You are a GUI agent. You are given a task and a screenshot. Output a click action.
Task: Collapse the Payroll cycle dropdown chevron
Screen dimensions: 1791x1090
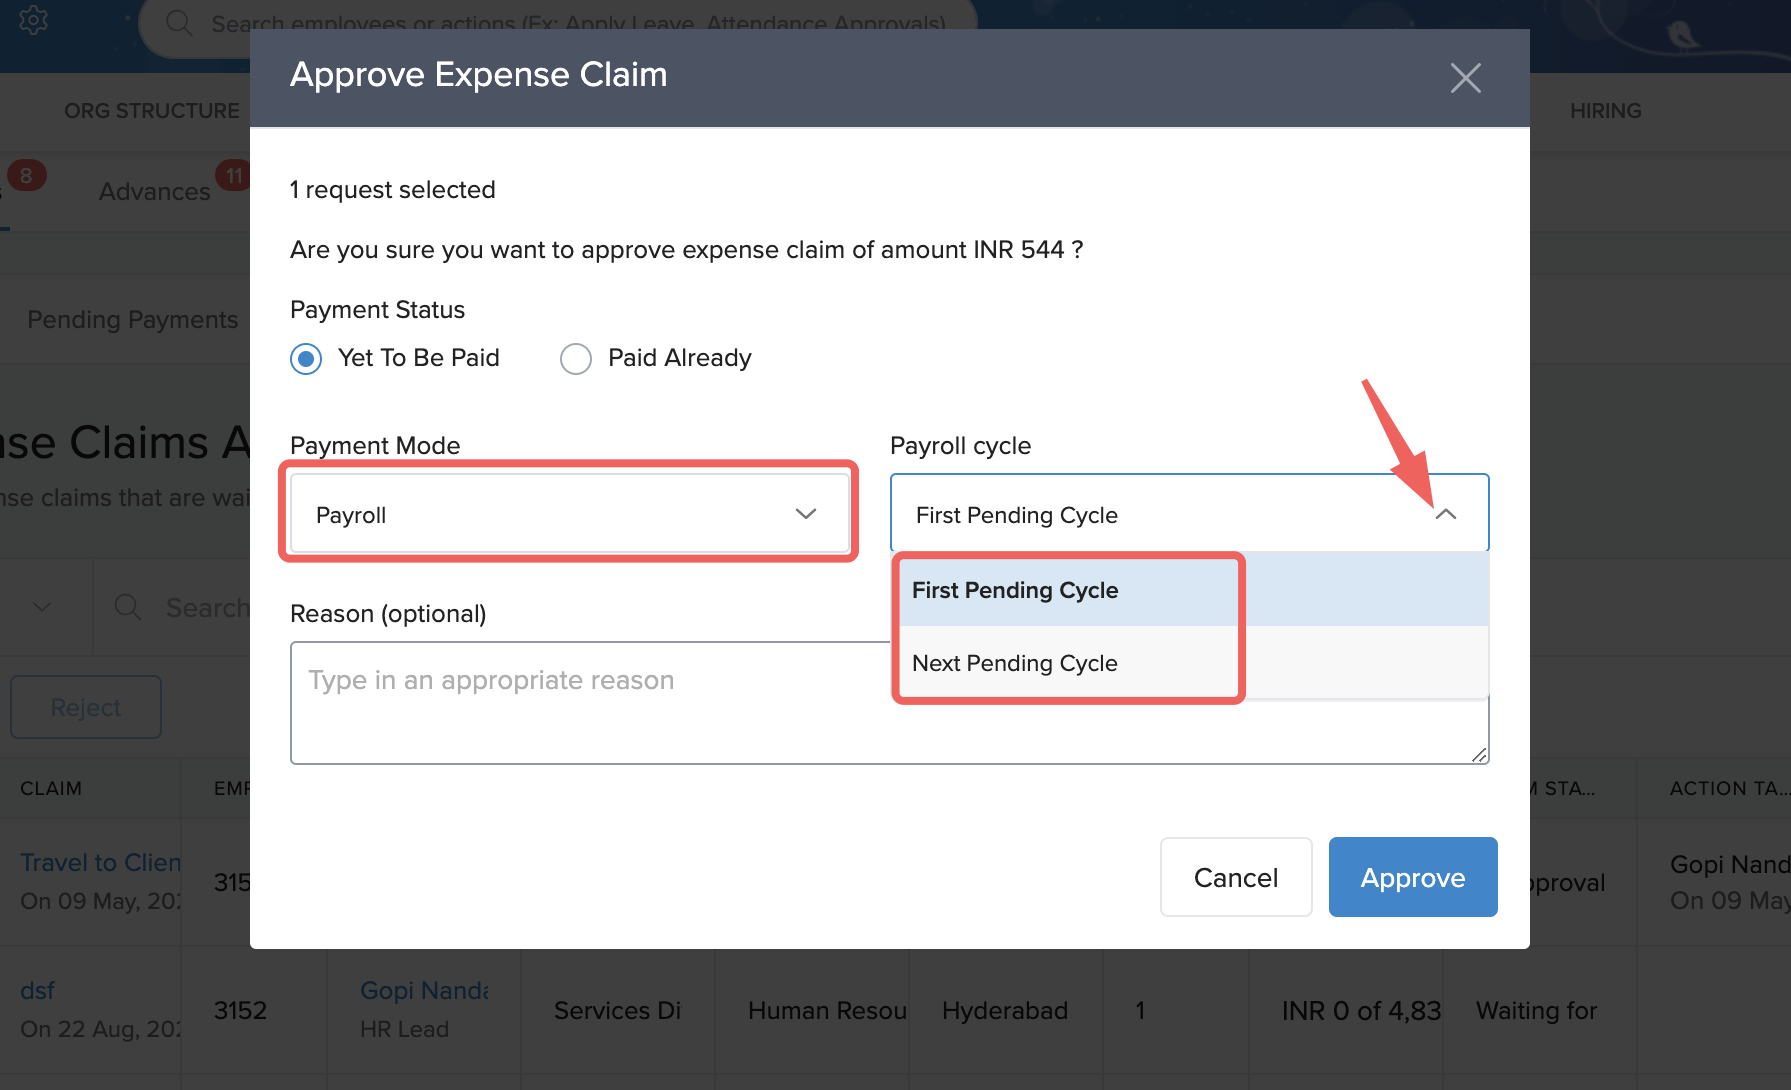coord(1445,514)
